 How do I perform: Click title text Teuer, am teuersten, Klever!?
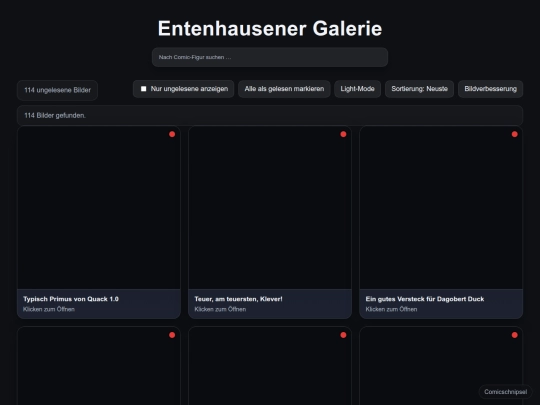click(x=238, y=299)
